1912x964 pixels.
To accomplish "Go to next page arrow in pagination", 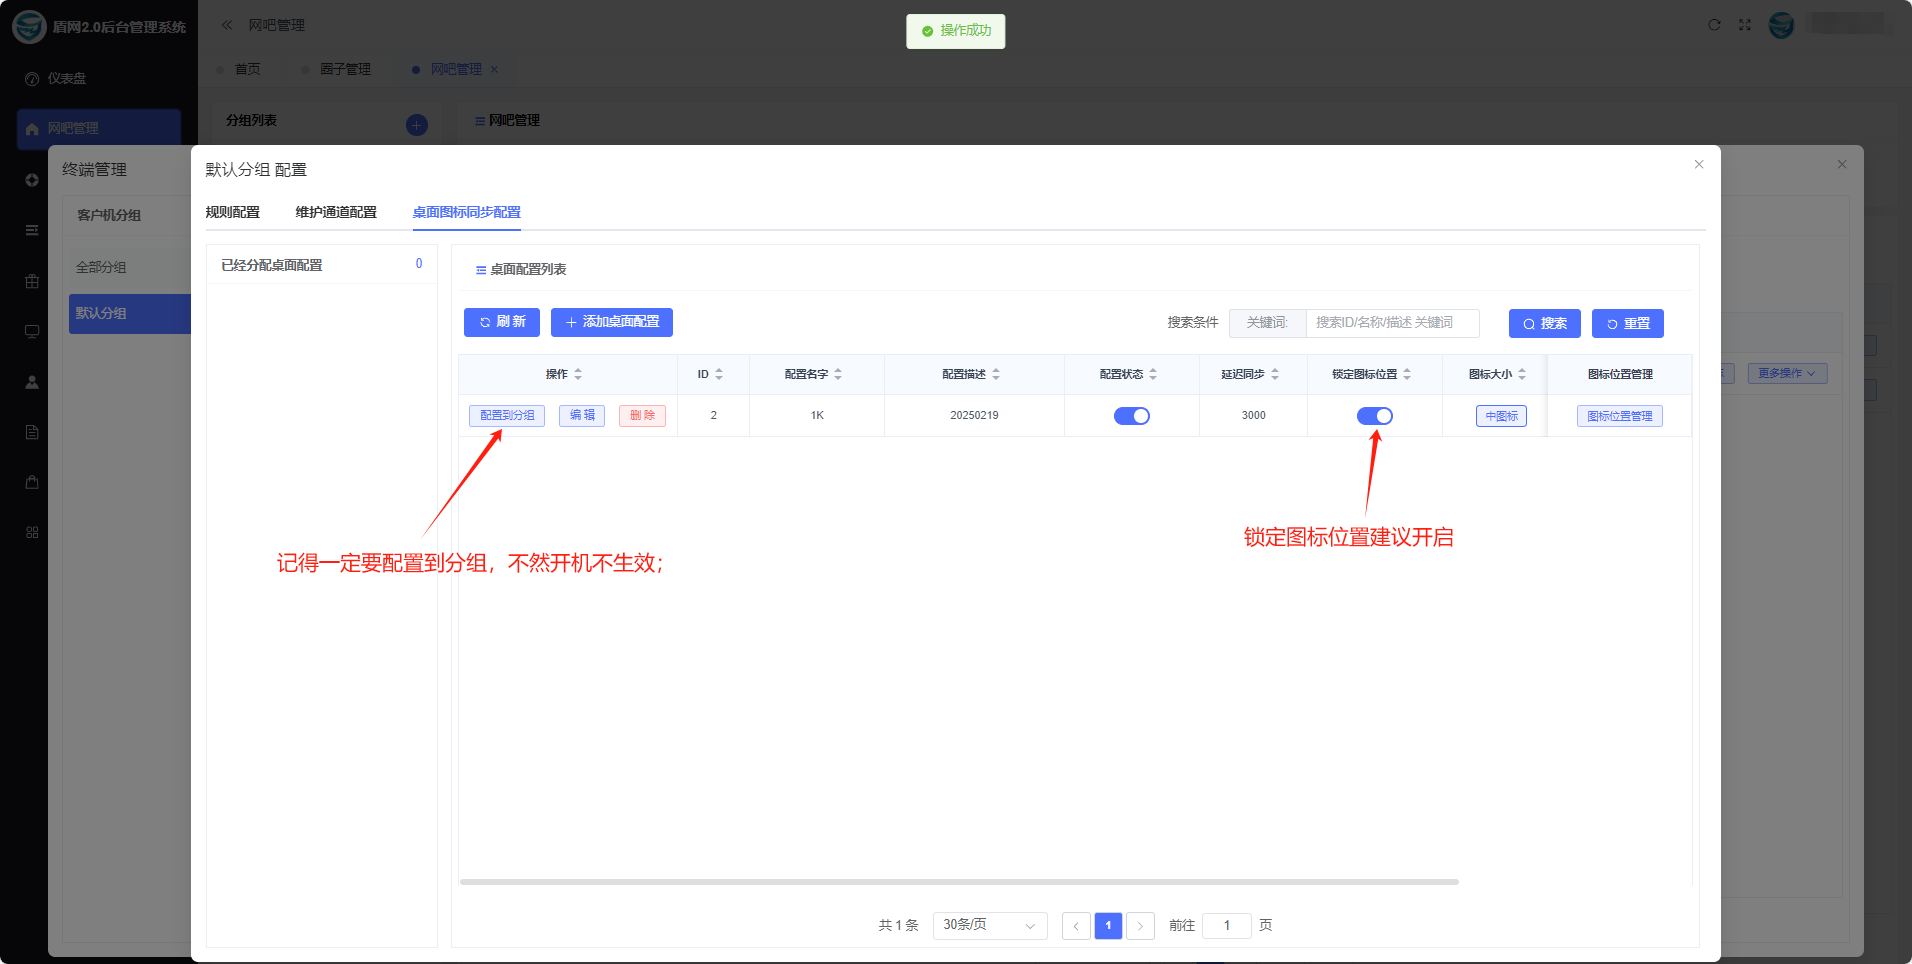I will click(1140, 926).
